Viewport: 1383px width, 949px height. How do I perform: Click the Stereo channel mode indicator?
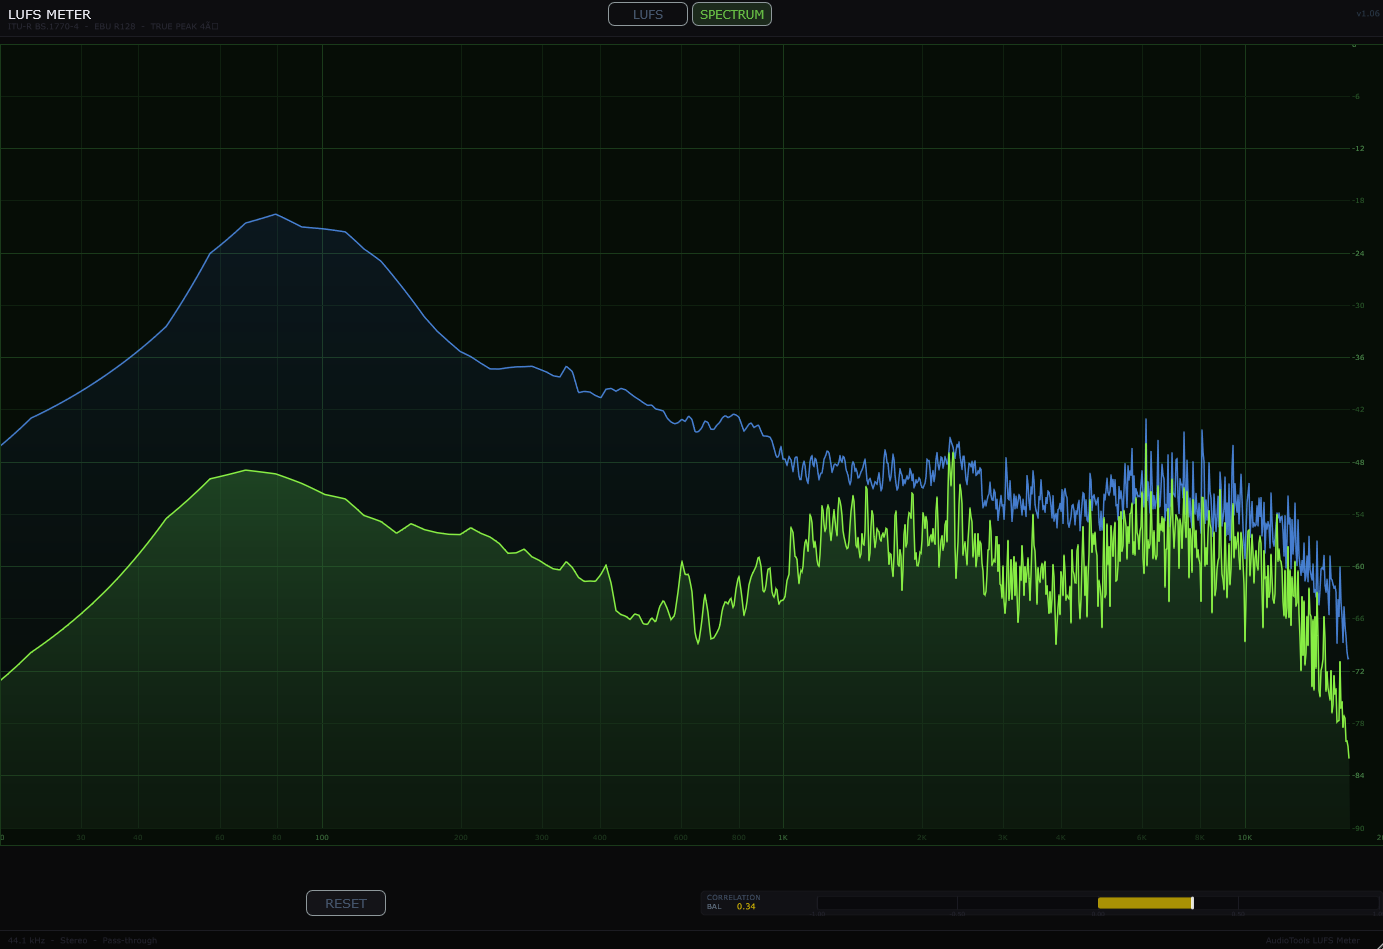coord(73,940)
